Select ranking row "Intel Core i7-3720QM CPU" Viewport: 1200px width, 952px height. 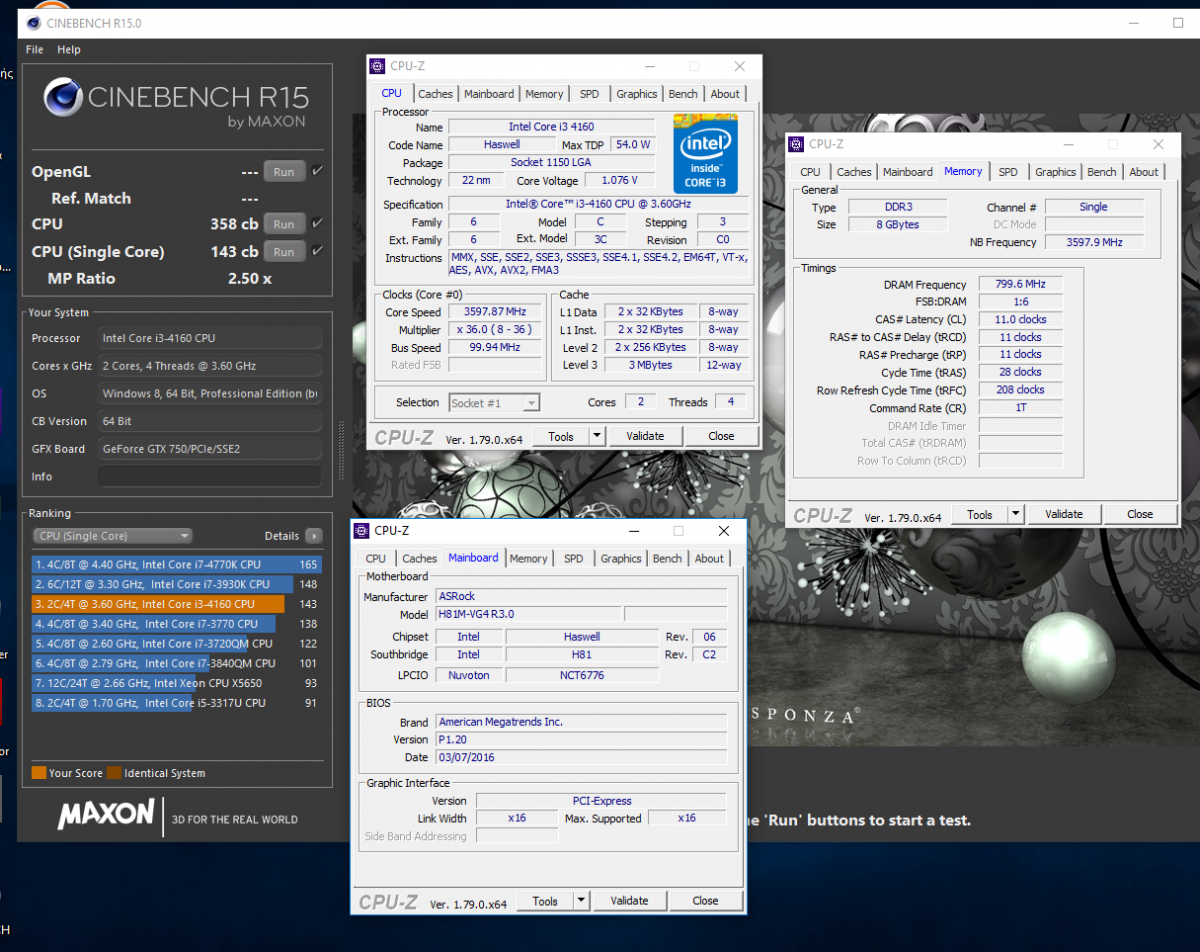coord(176,644)
